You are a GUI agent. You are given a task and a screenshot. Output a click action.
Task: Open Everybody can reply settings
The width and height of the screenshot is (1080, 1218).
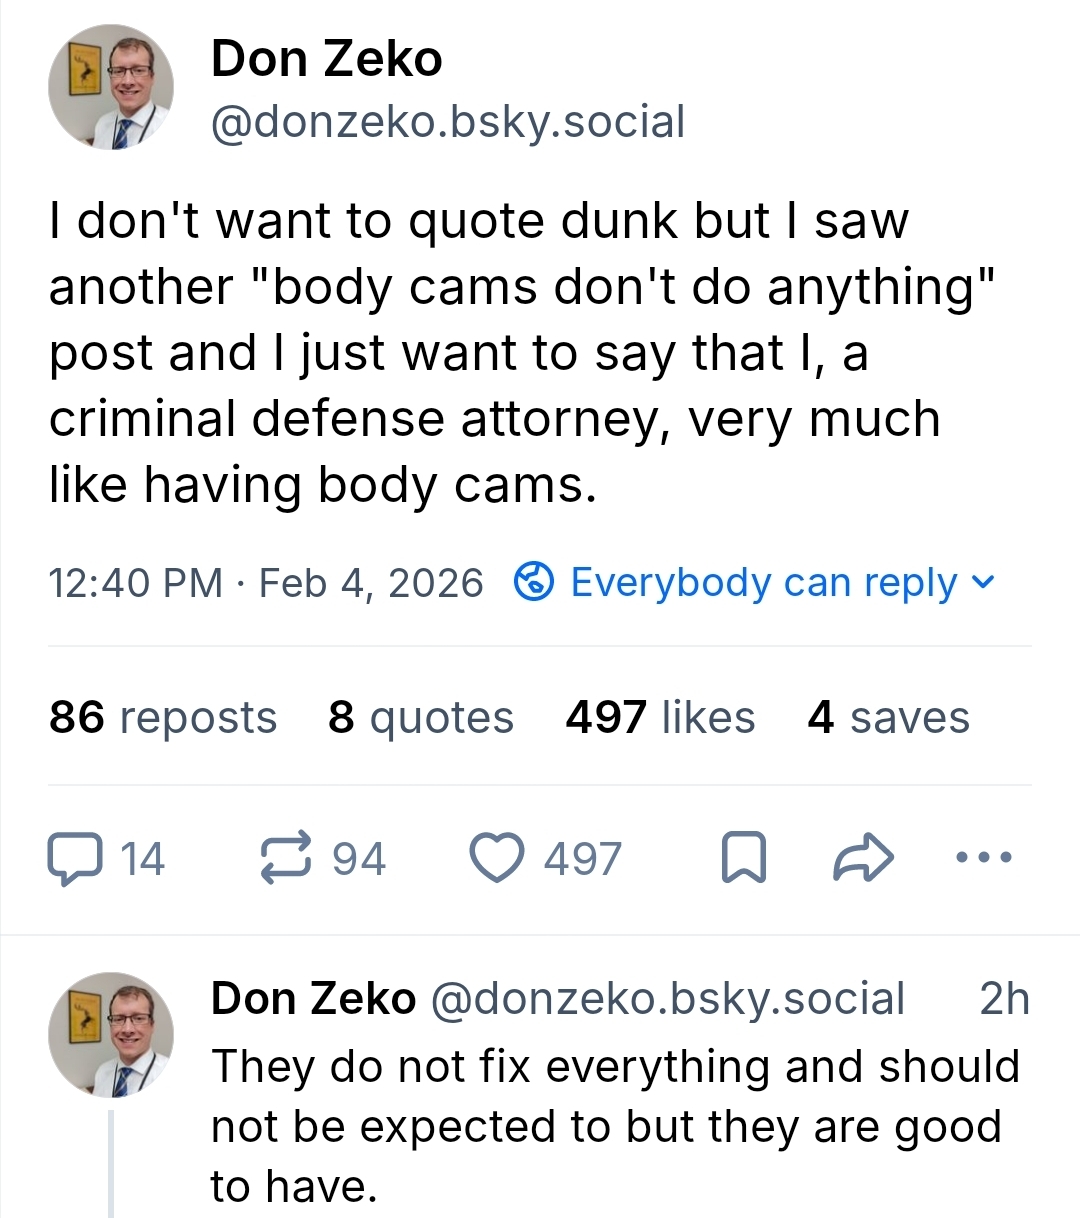(763, 582)
